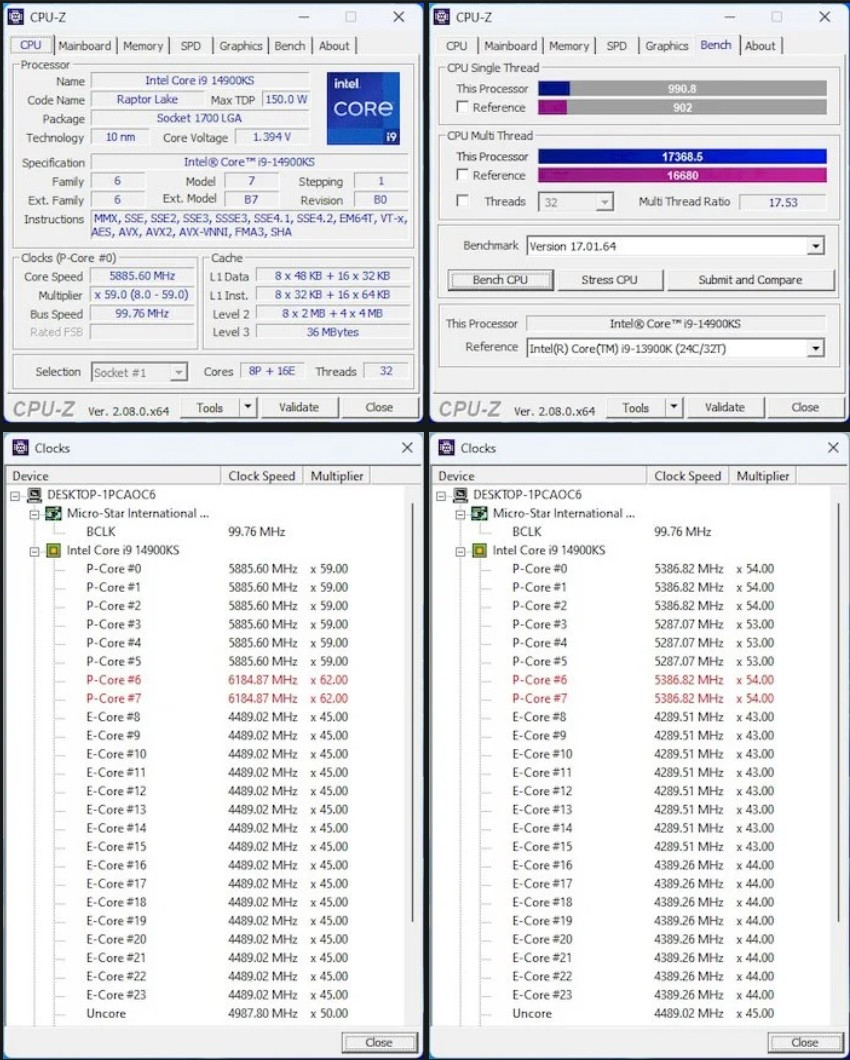
Task: Click Clock Speed column header in left Clocks
Action: click(x=262, y=476)
